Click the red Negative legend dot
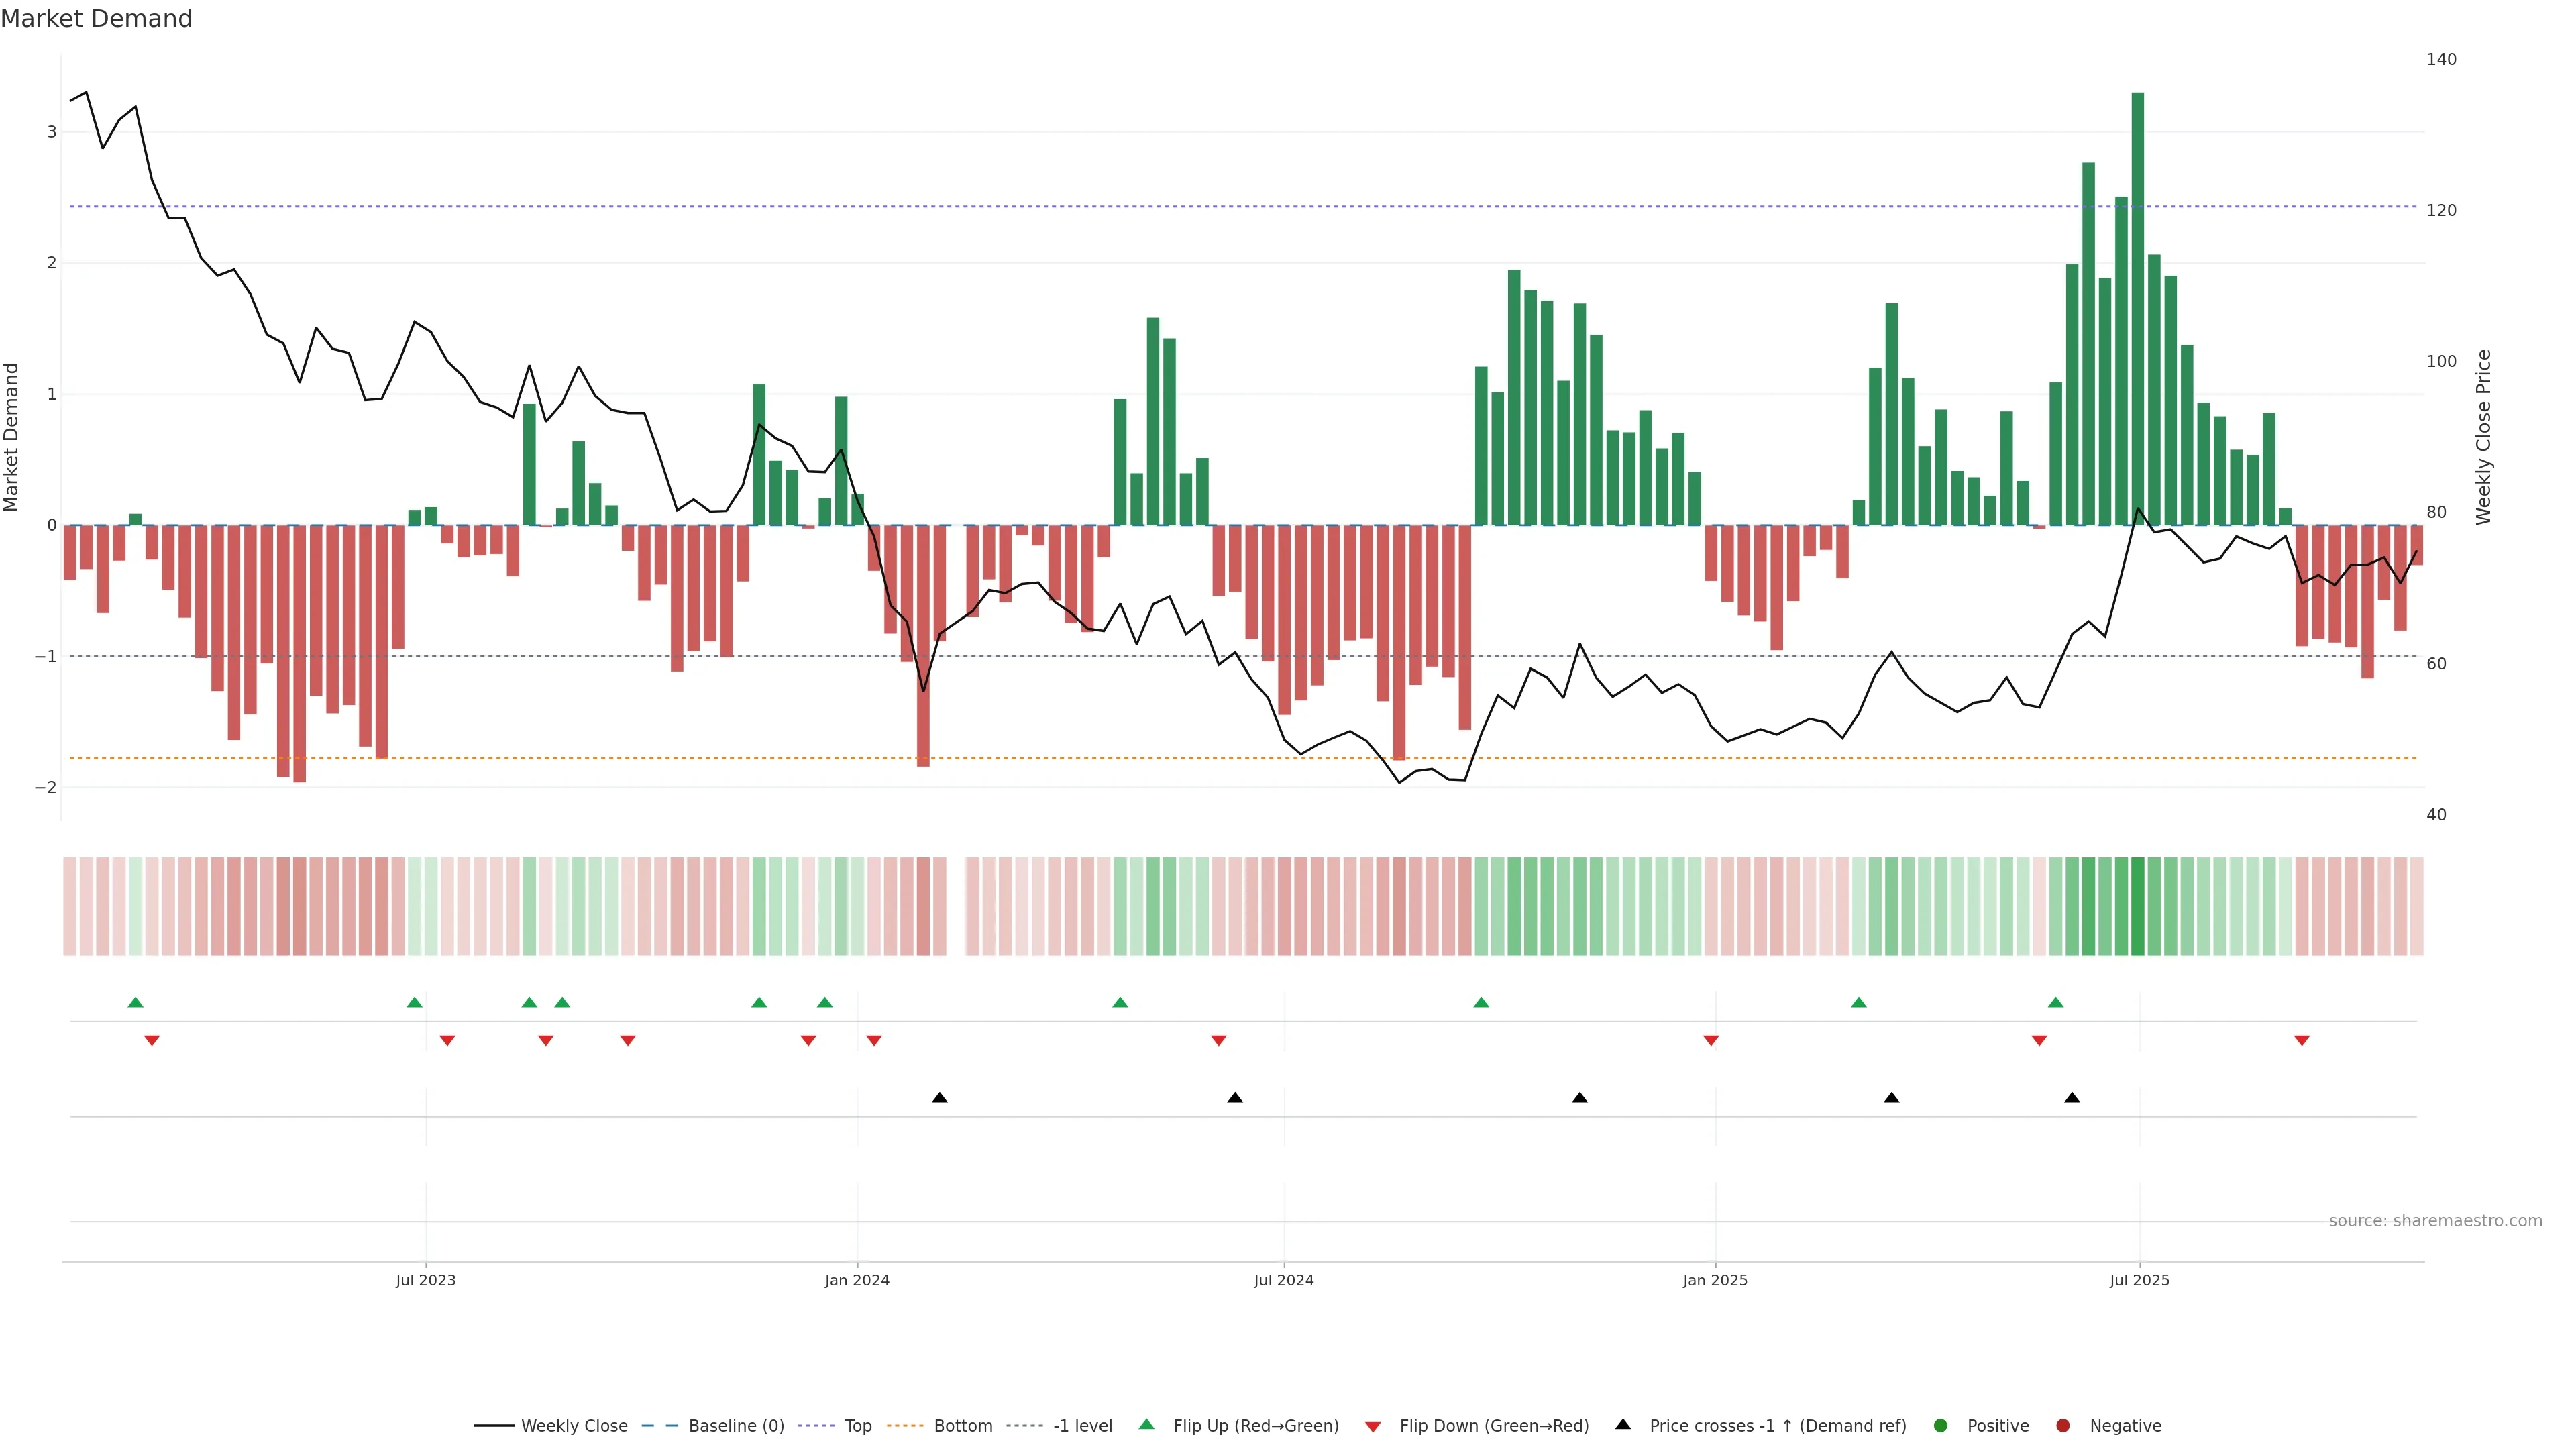 (2062, 1425)
